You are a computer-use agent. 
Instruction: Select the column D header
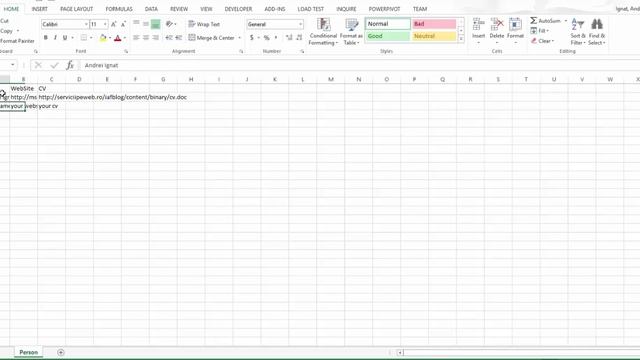(79, 79)
